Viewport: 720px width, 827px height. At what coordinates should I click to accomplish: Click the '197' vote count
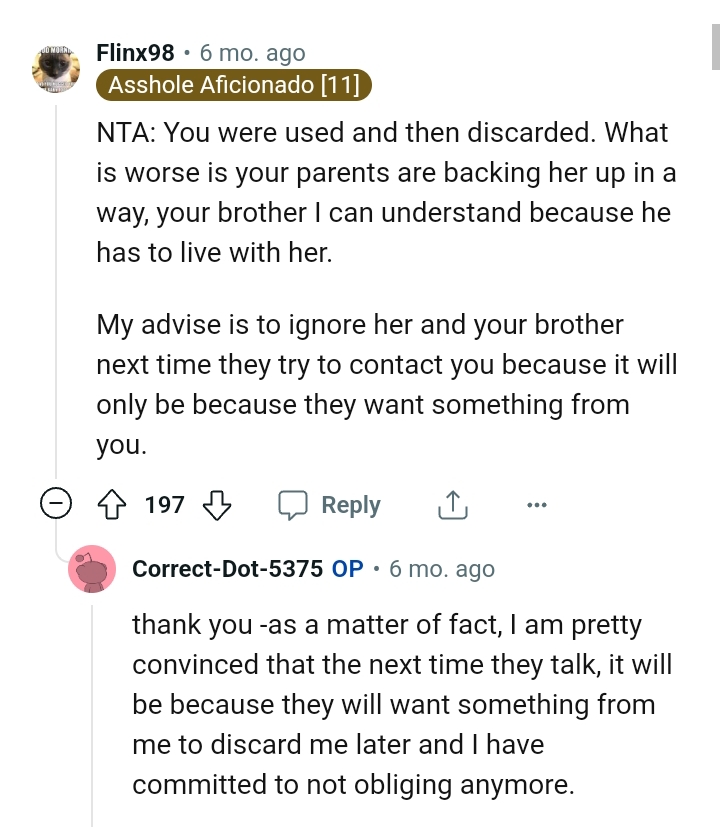click(x=166, y=505)
